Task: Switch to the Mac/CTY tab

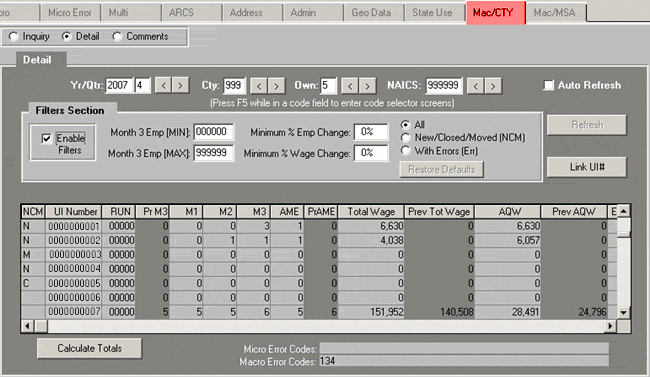Action: (x=496, y=13)
